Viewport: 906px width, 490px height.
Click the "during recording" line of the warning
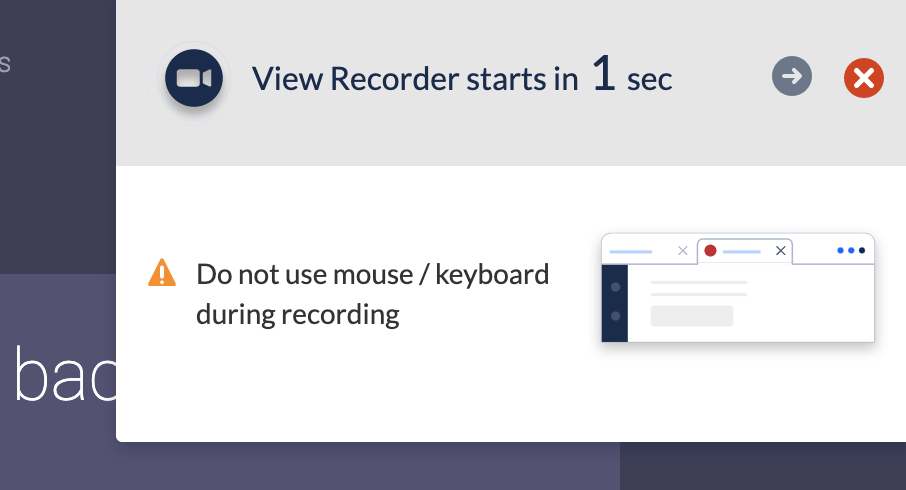coord(297,314)
